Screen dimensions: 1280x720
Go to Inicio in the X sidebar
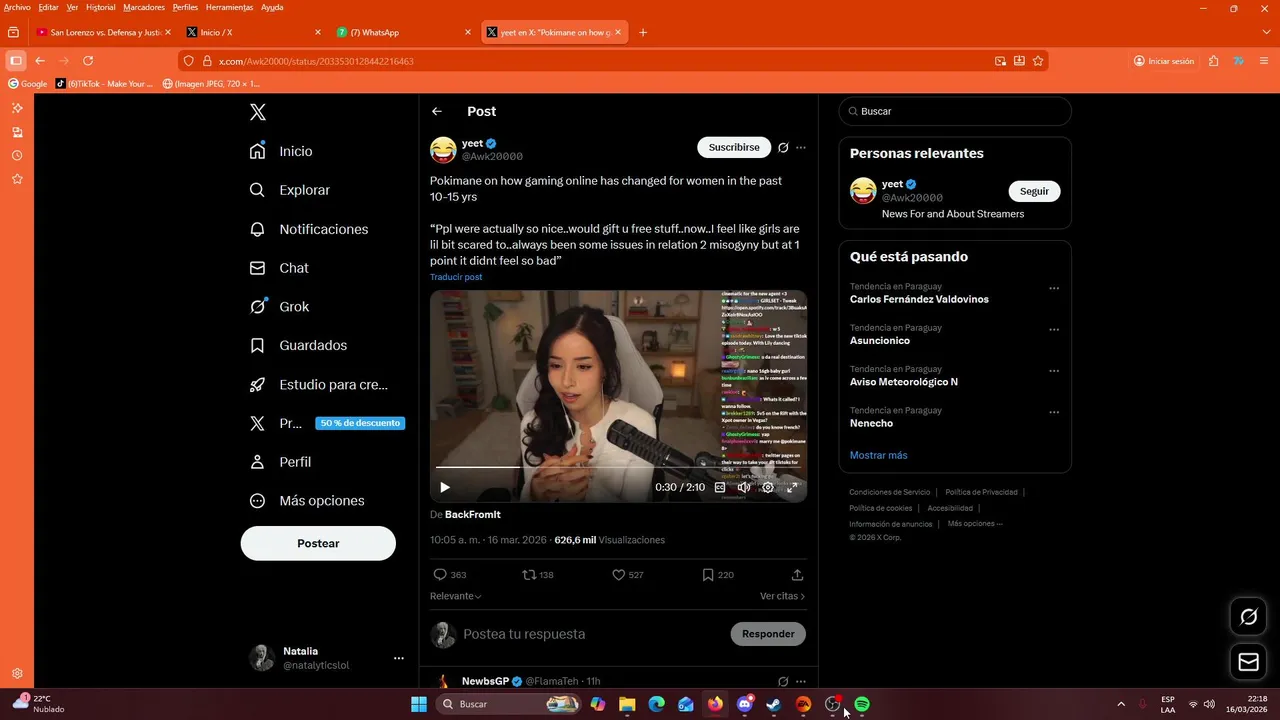(x=281, y=151)
